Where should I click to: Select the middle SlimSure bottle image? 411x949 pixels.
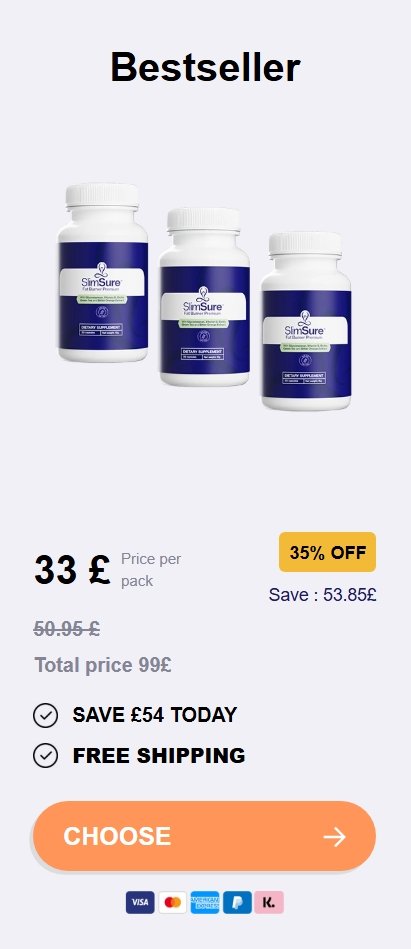(x=205, y=297)
